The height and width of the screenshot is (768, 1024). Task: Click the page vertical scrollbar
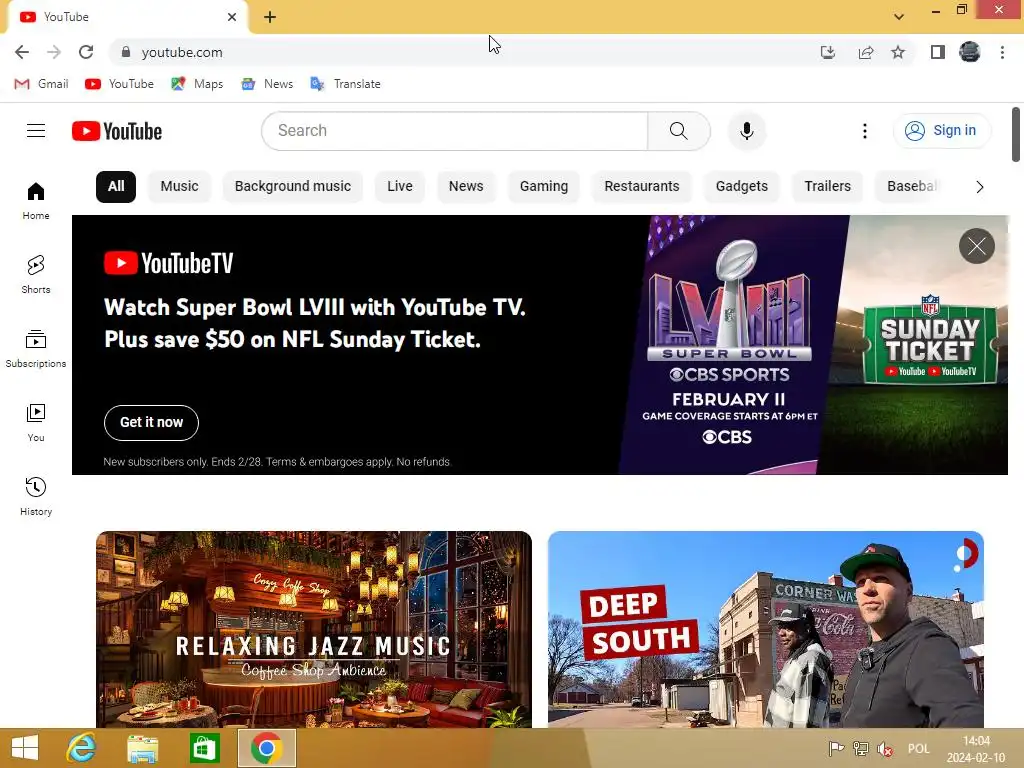coord(1016,135)
